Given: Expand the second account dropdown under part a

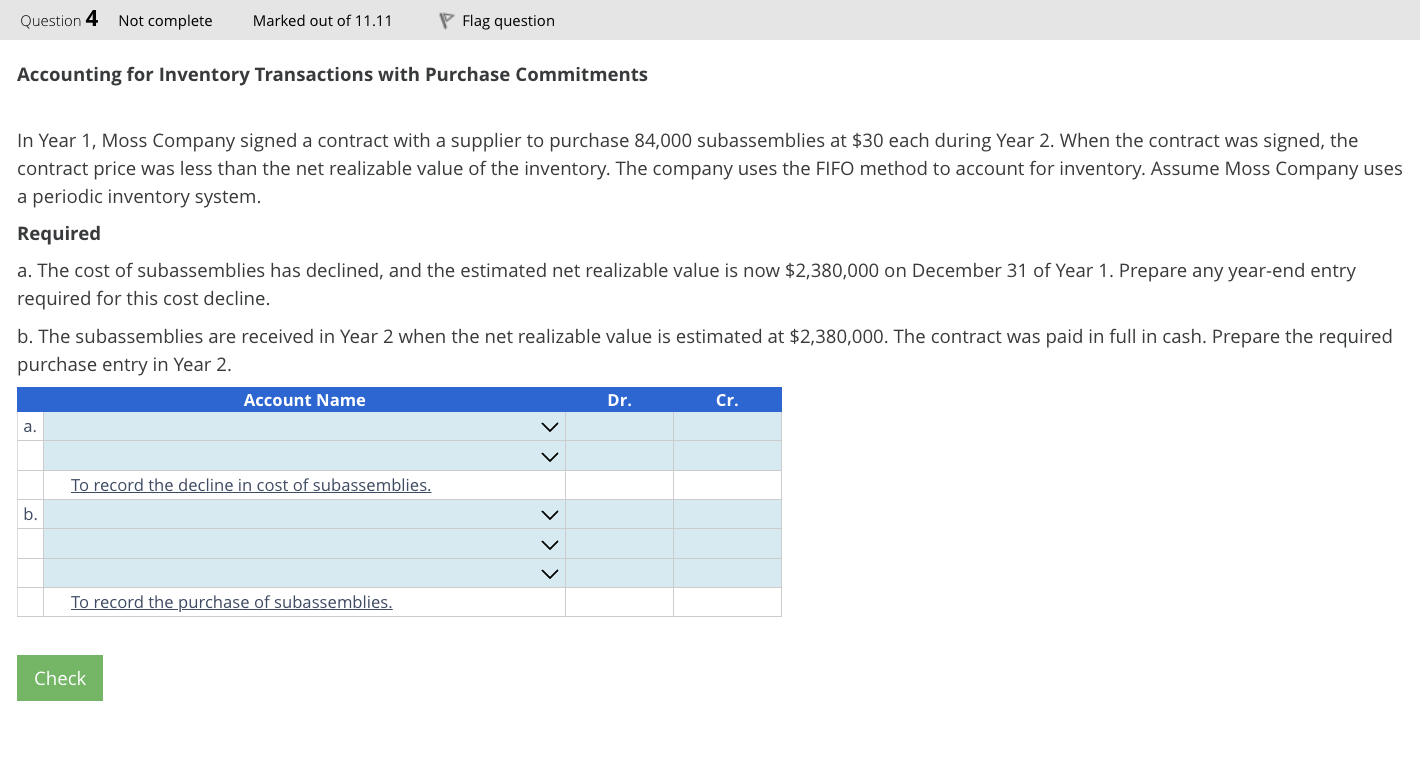Looking at the screenshot, I should 548,456.
